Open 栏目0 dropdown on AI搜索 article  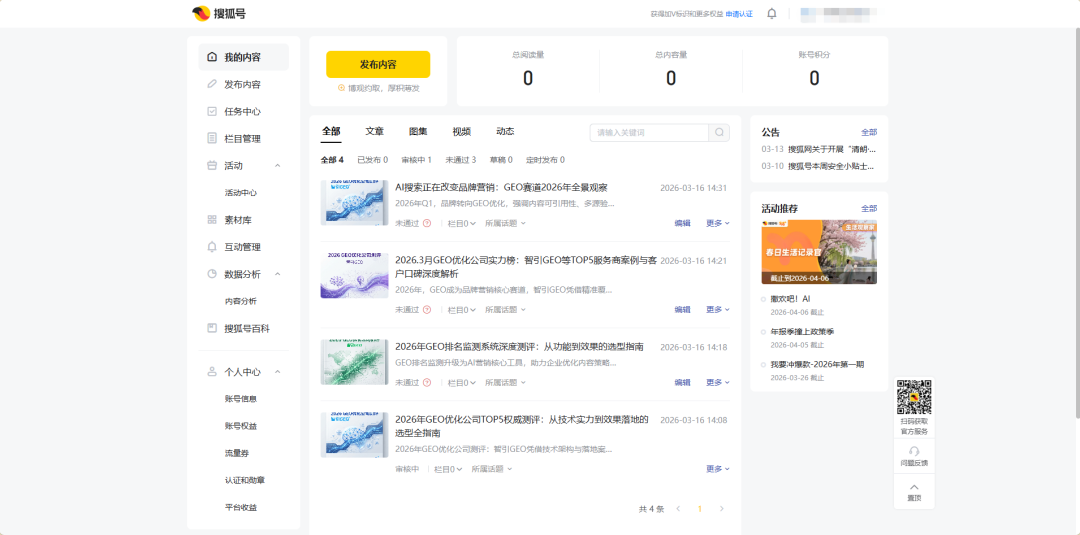click(x=462, y=223)
